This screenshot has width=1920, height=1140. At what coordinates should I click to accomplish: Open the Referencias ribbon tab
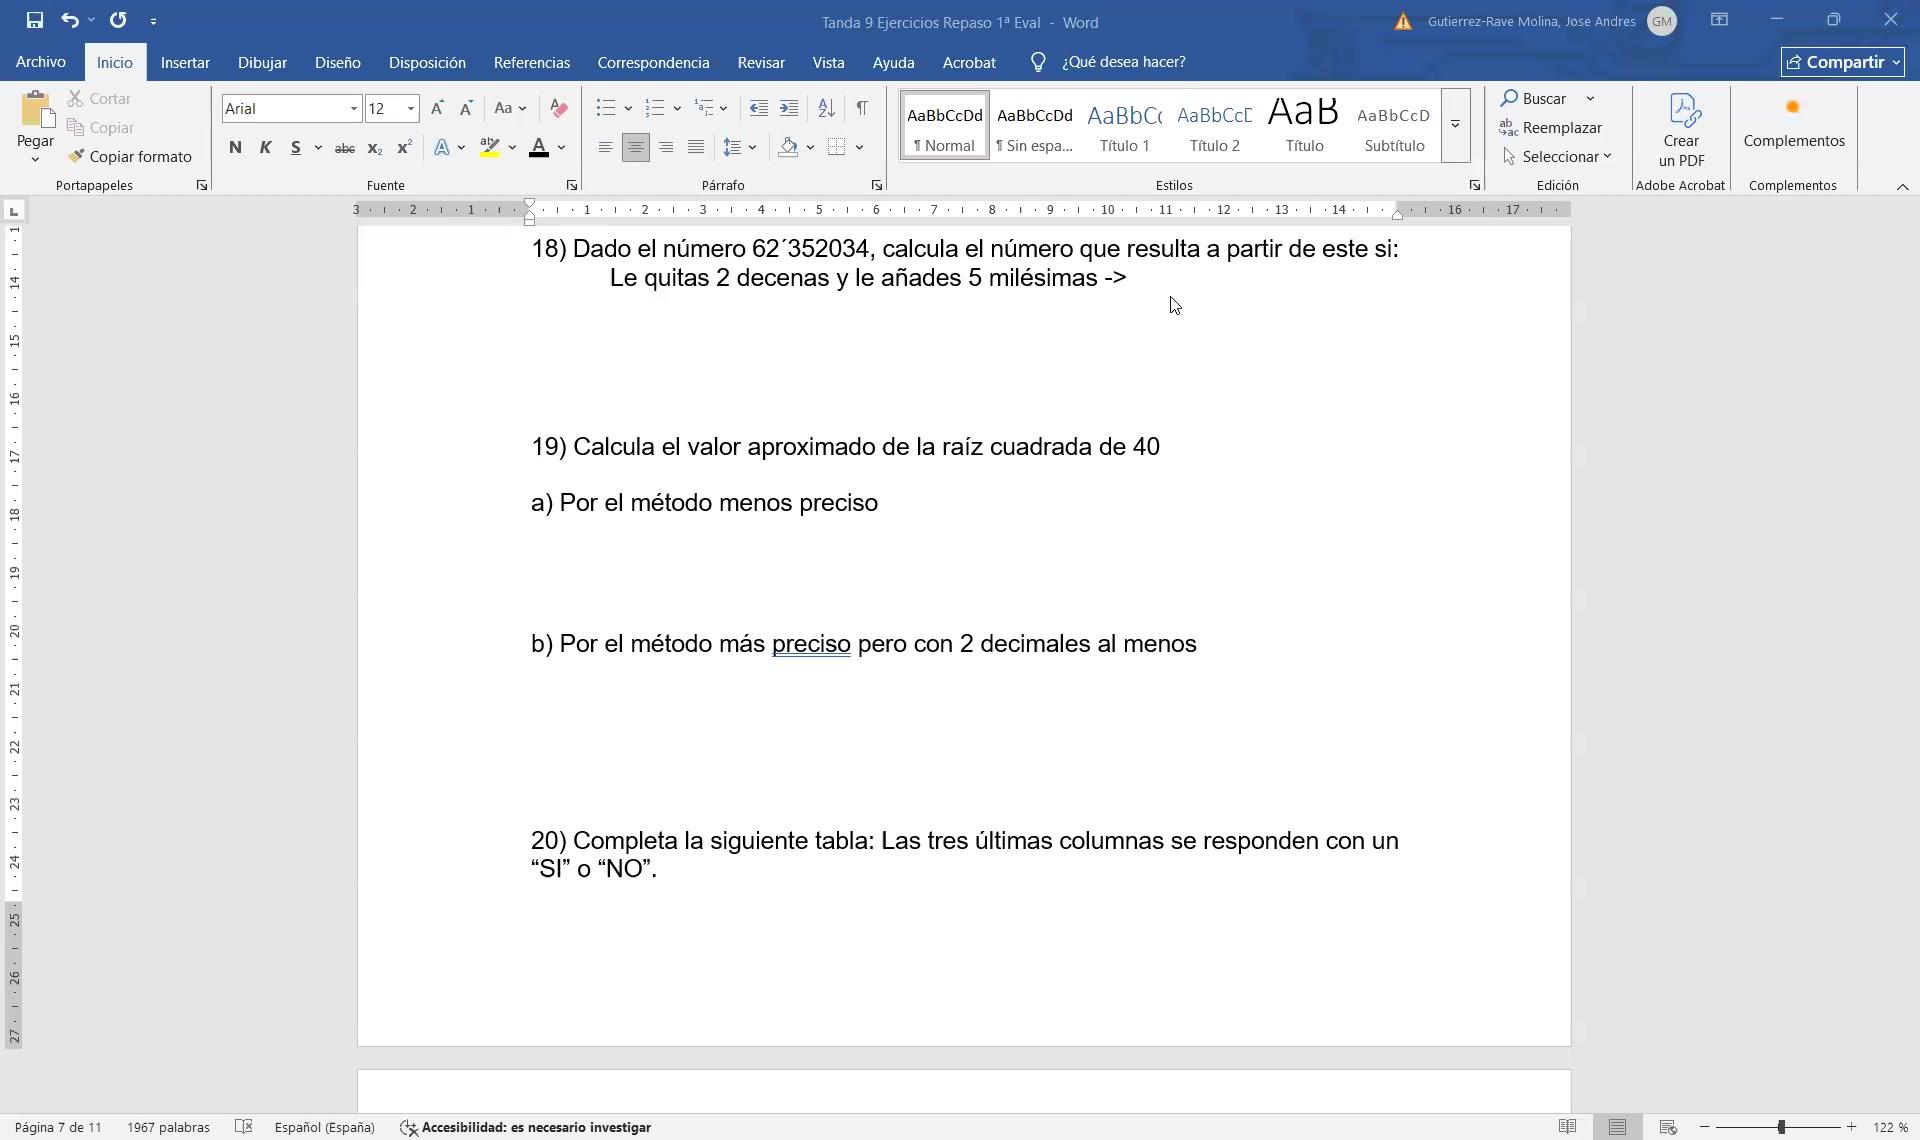point(531,62)
